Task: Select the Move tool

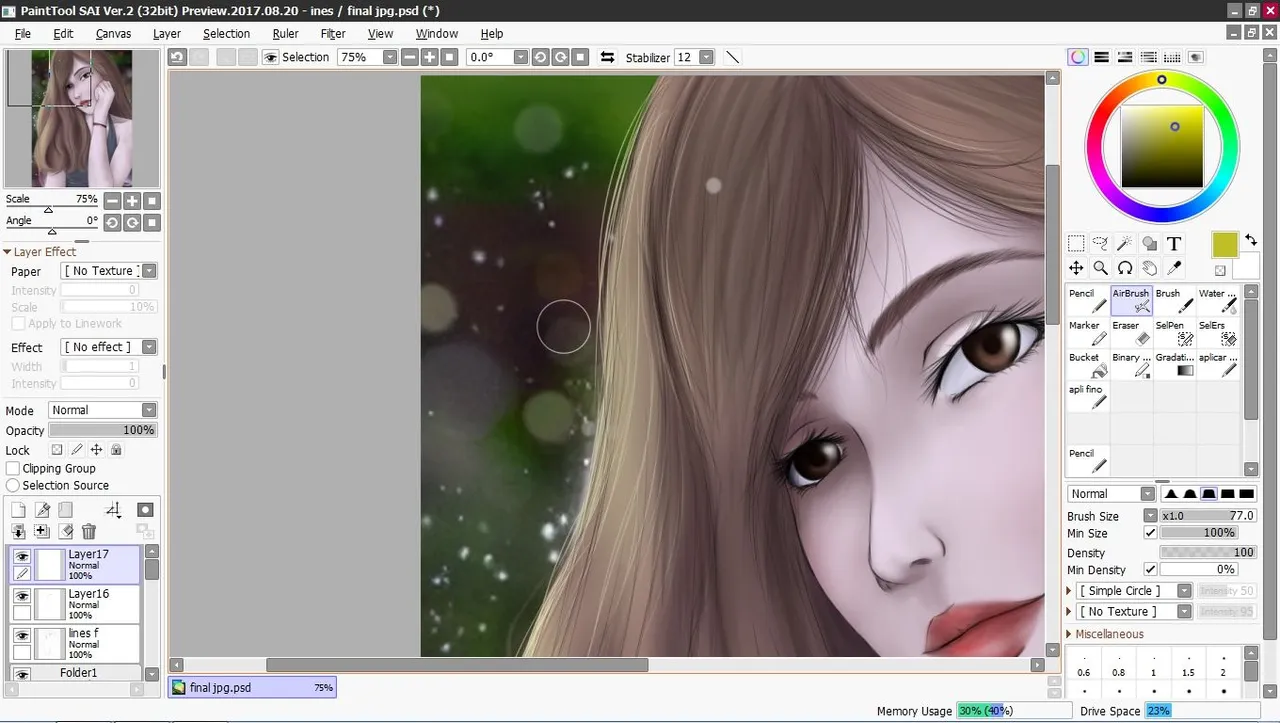Action: coord(1076,268)
